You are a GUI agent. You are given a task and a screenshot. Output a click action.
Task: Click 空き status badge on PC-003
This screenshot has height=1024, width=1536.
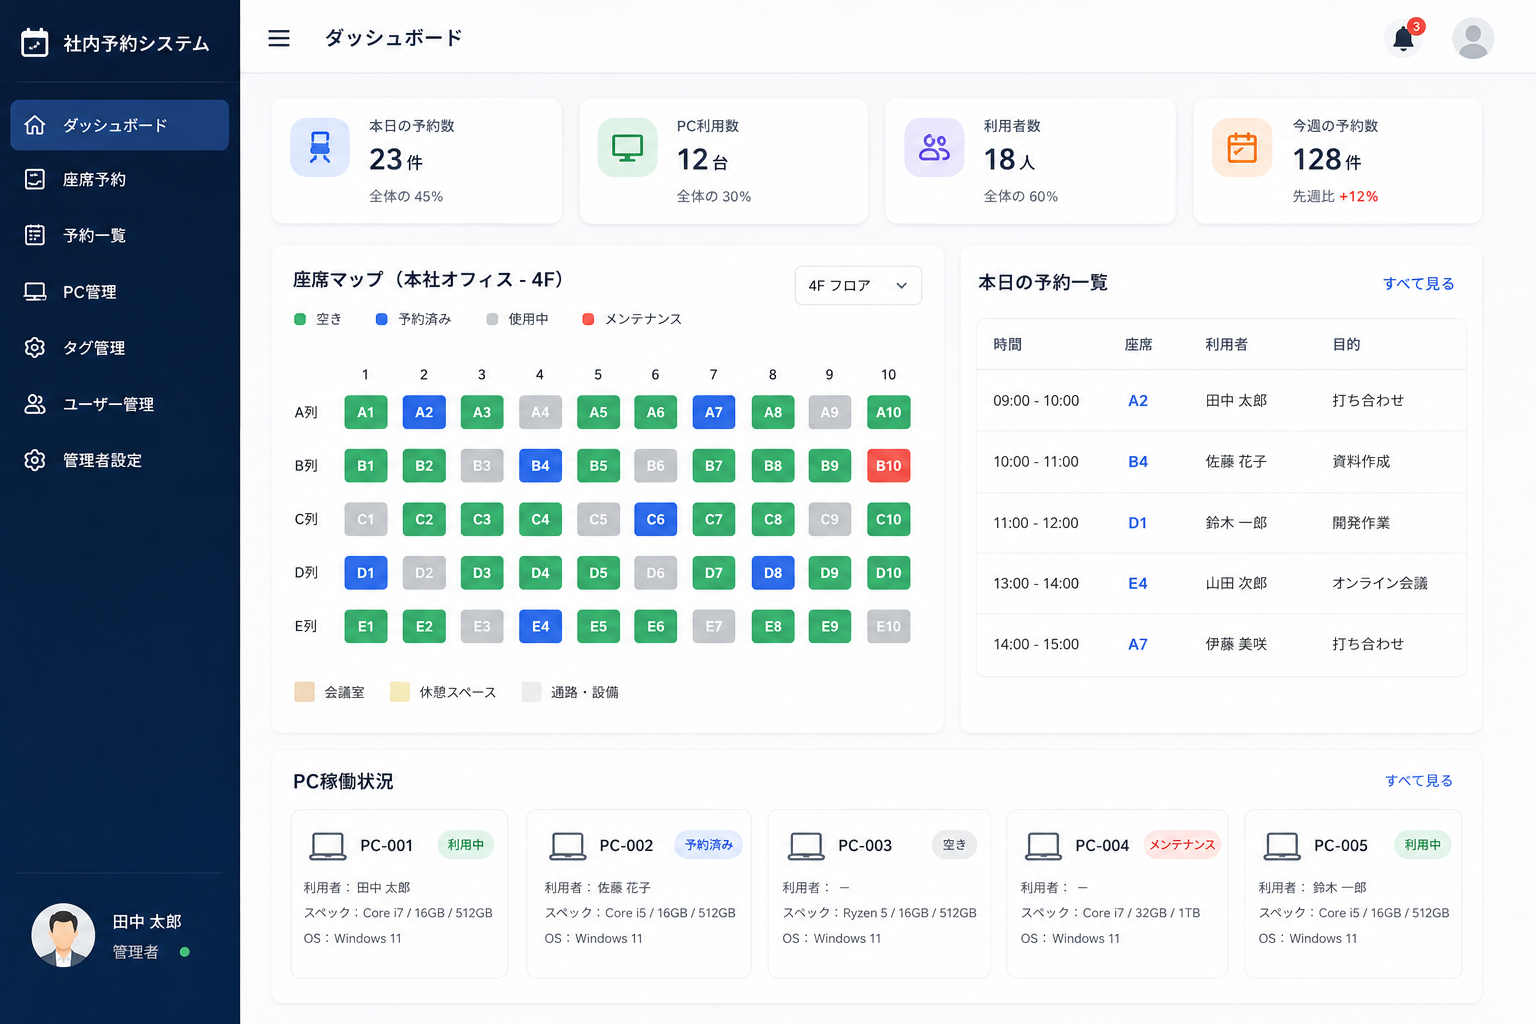[955, 845]
